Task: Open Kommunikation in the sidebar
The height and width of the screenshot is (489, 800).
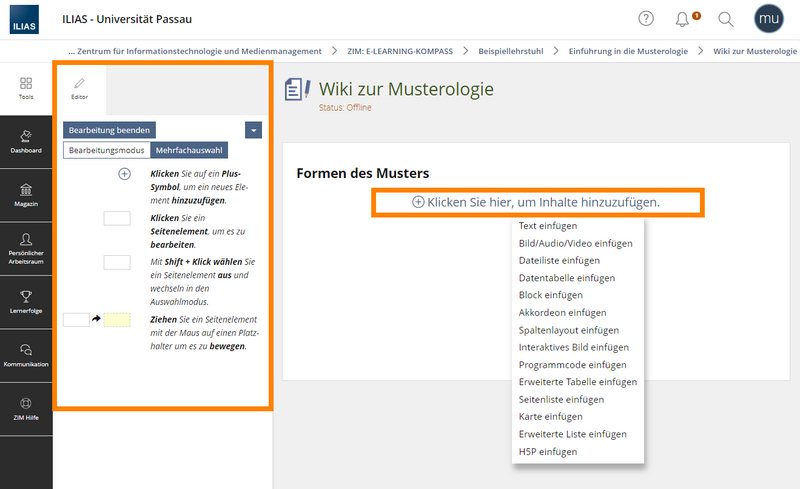Action: pyautogui.click(x=26, y=355)
